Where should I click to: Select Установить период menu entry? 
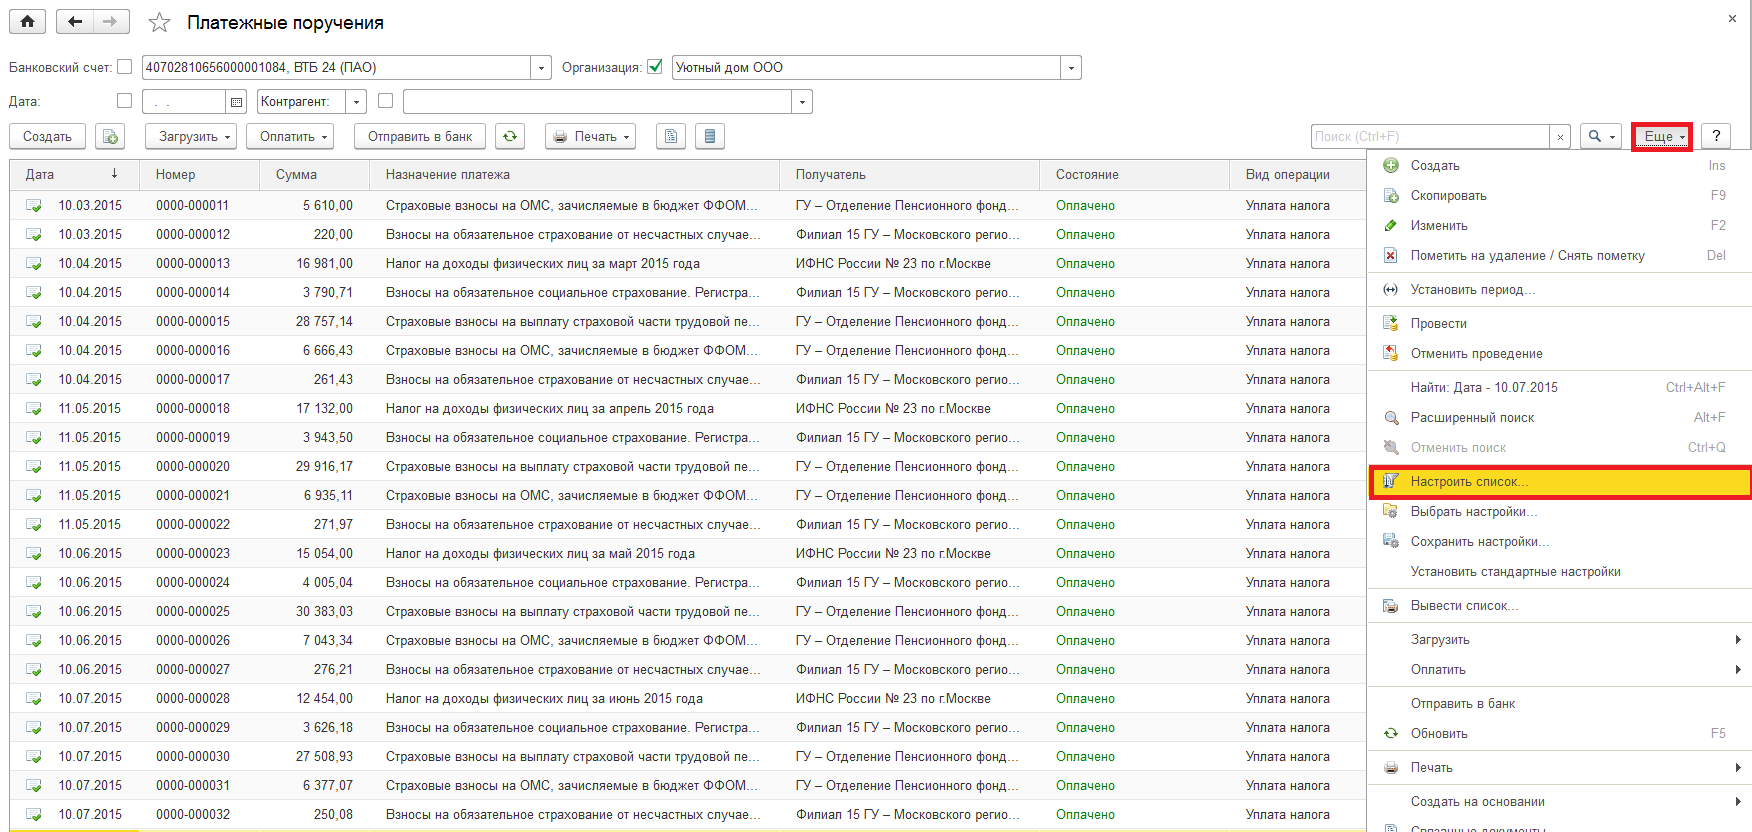[x=1559, y=289]
